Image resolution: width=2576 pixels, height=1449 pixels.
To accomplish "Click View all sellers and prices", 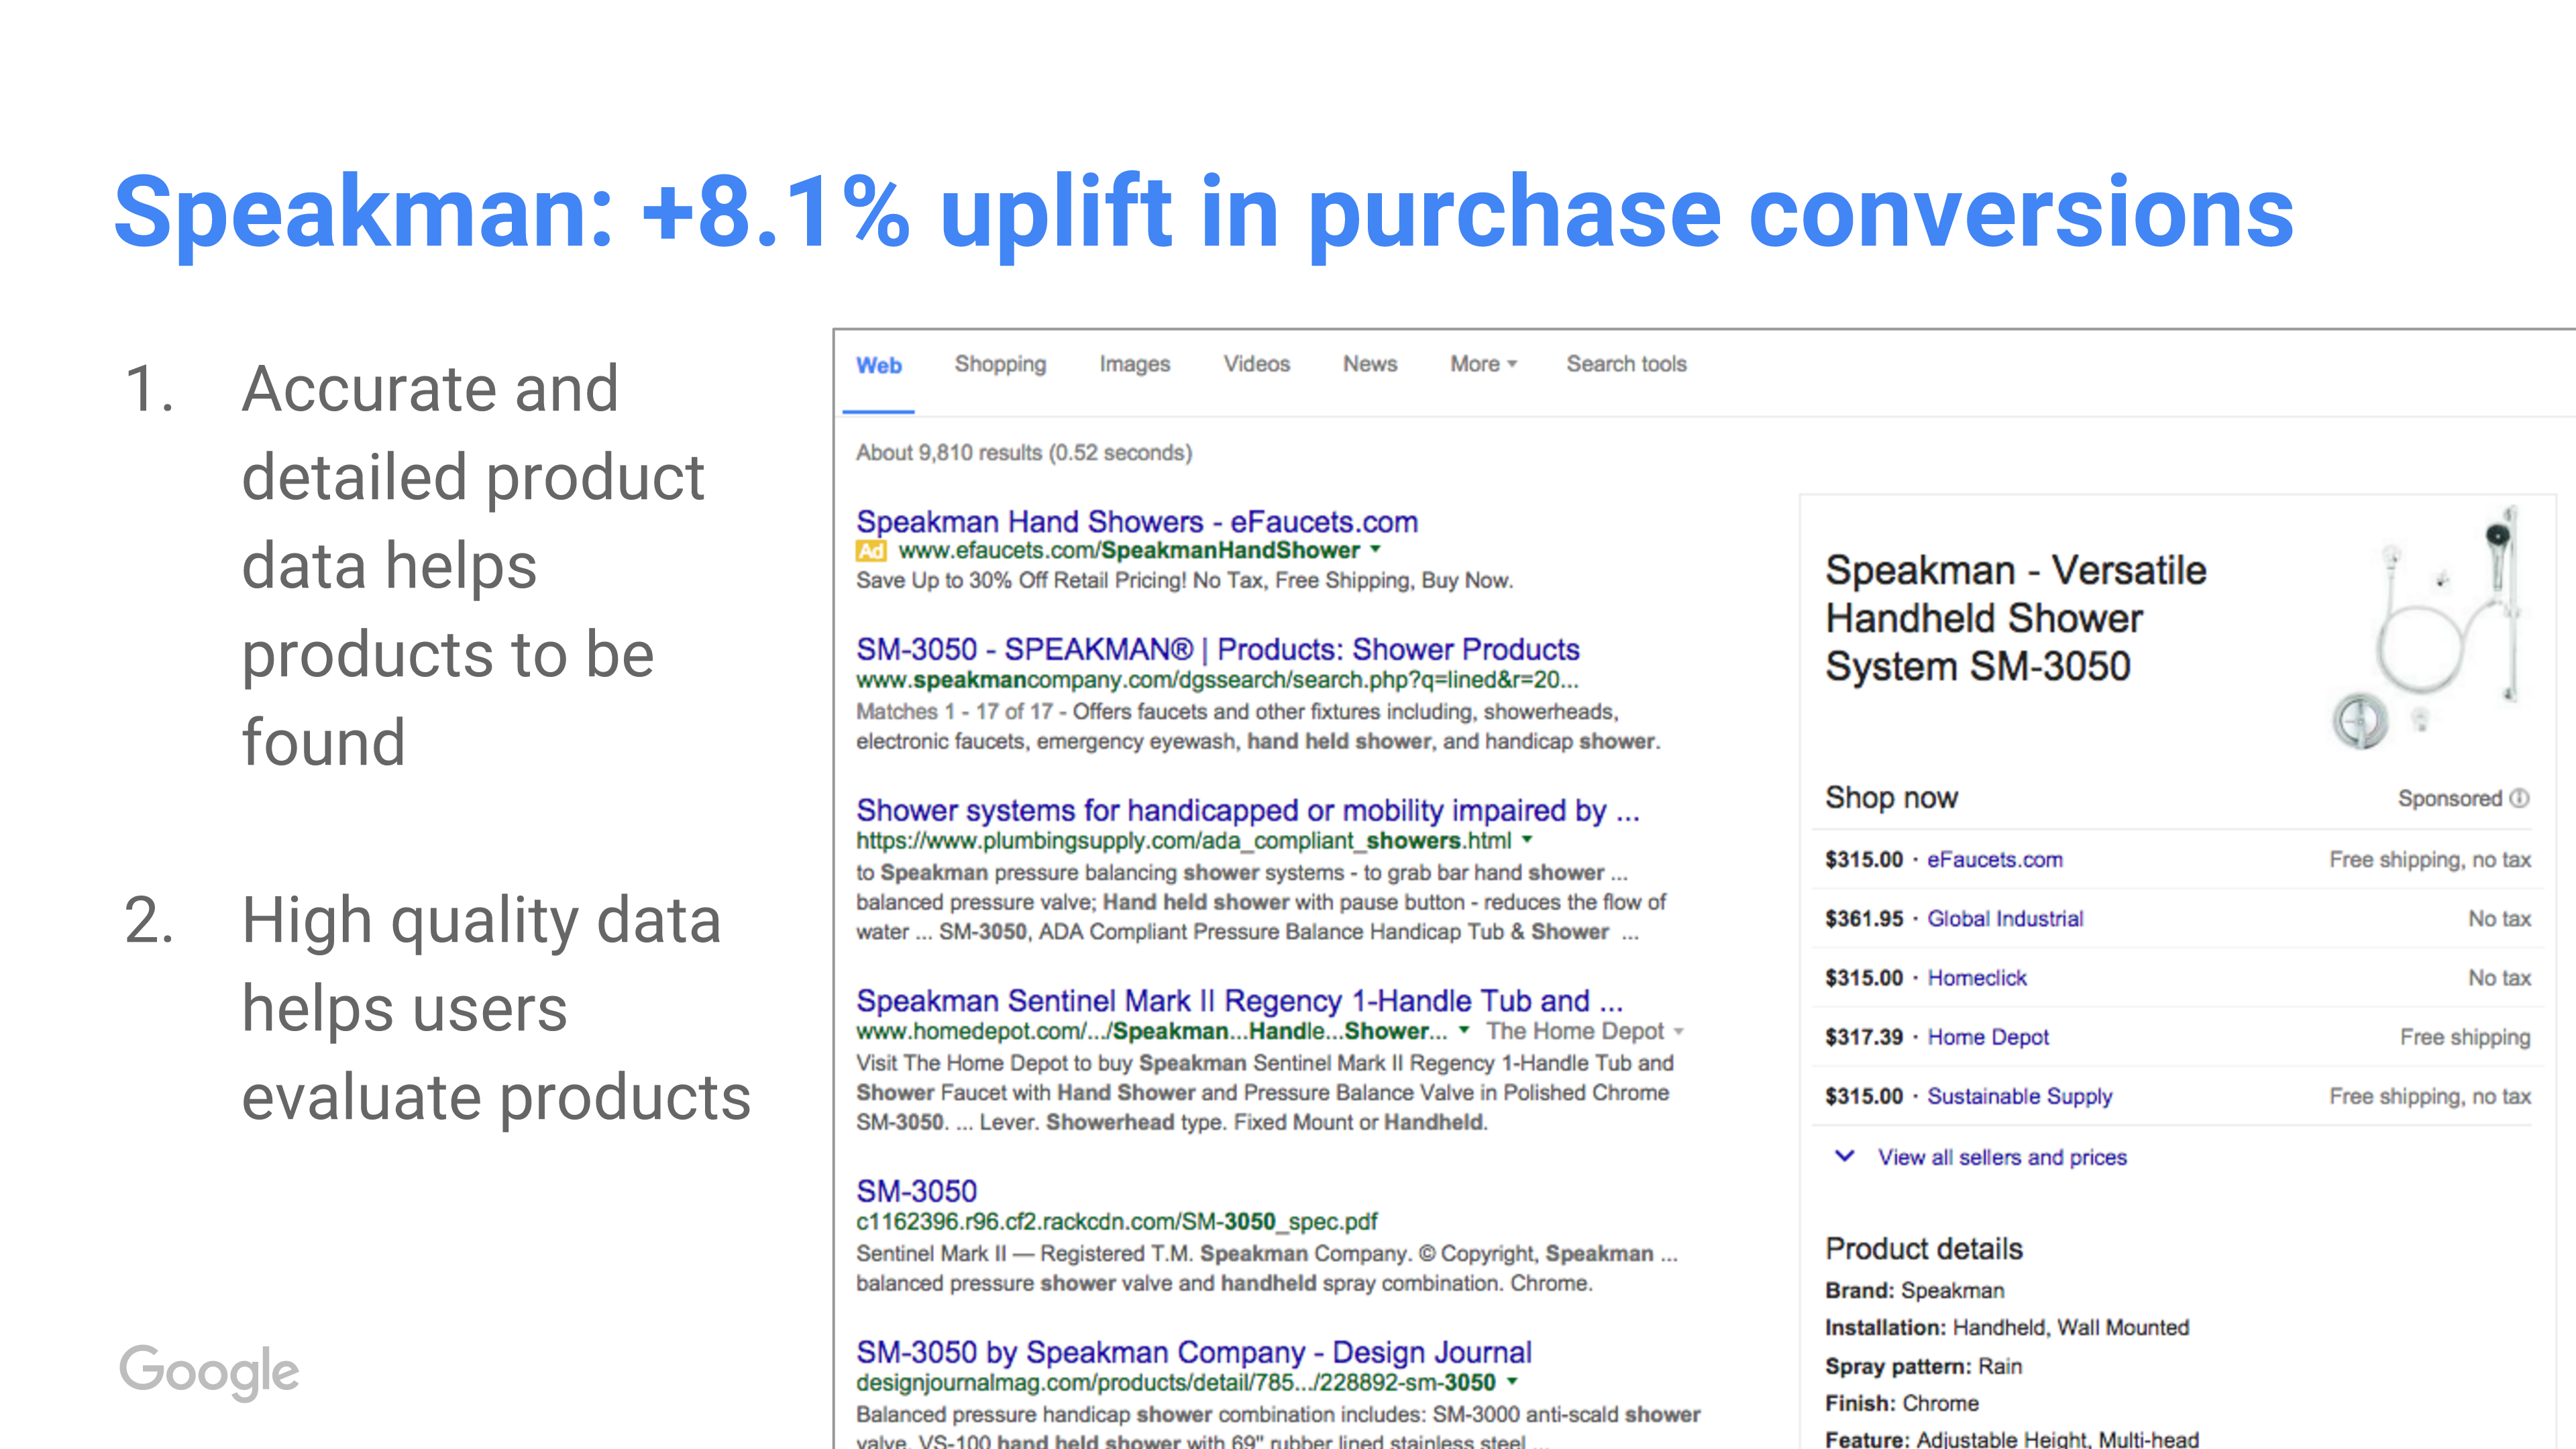I will (x=2002, y=1157).
